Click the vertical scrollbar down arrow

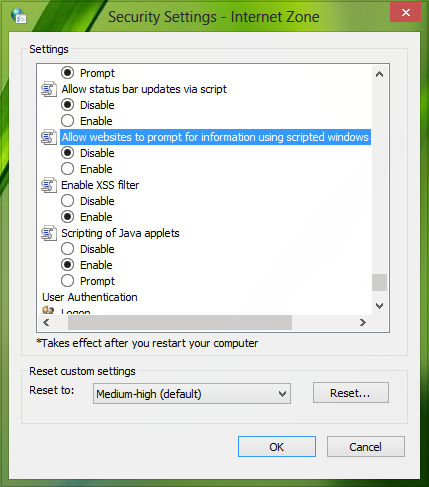click(379, 306)
